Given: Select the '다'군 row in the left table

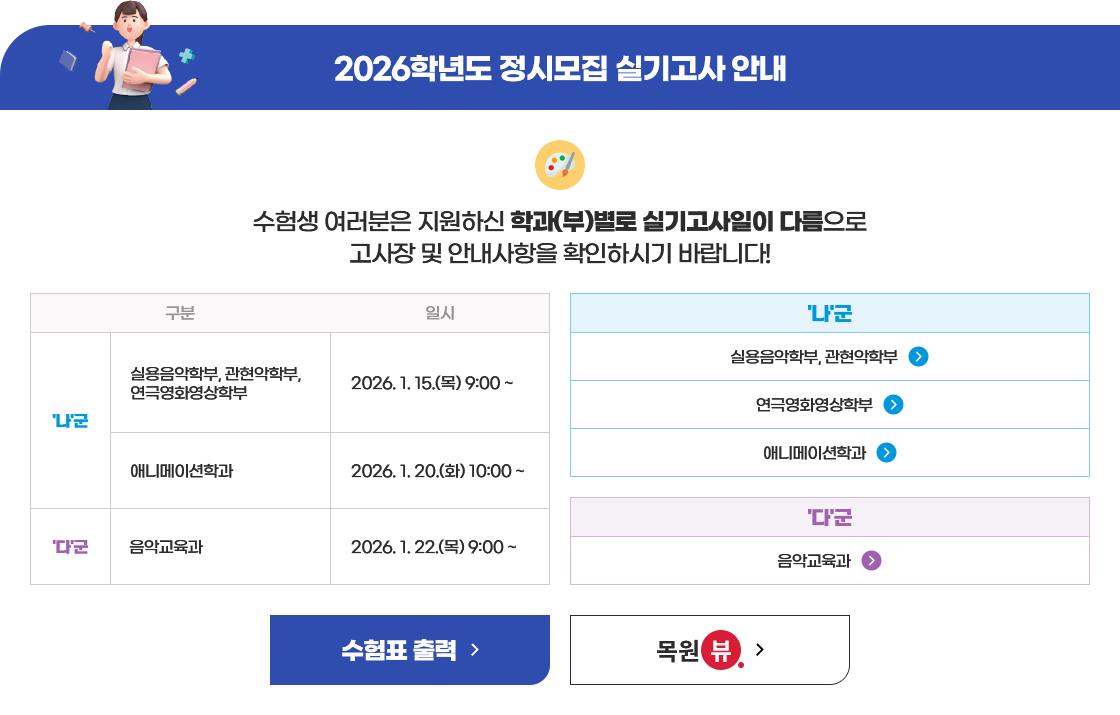Looking at the screenshot, I should tap(70, 546).
